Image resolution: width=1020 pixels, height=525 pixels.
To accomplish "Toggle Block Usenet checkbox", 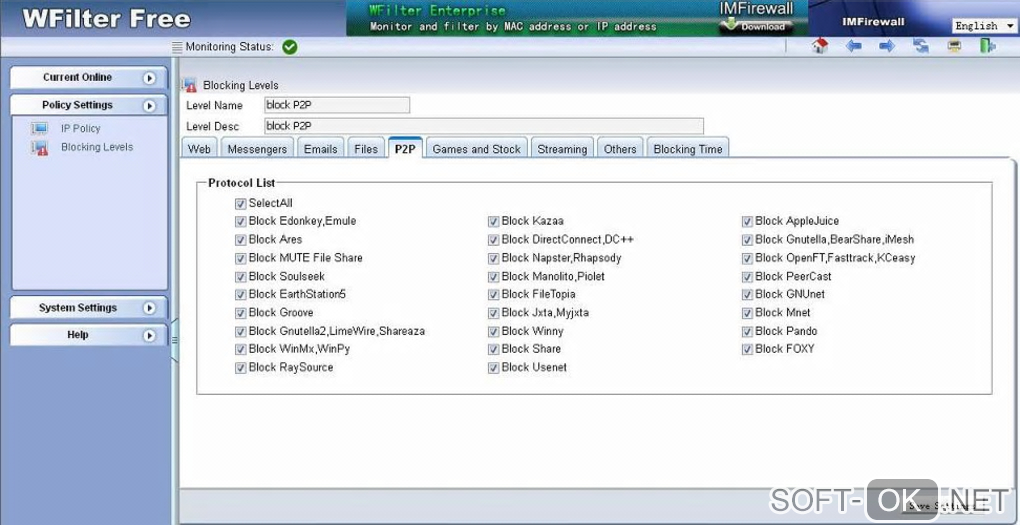I will pyautogui.click(x=494, y=368).
